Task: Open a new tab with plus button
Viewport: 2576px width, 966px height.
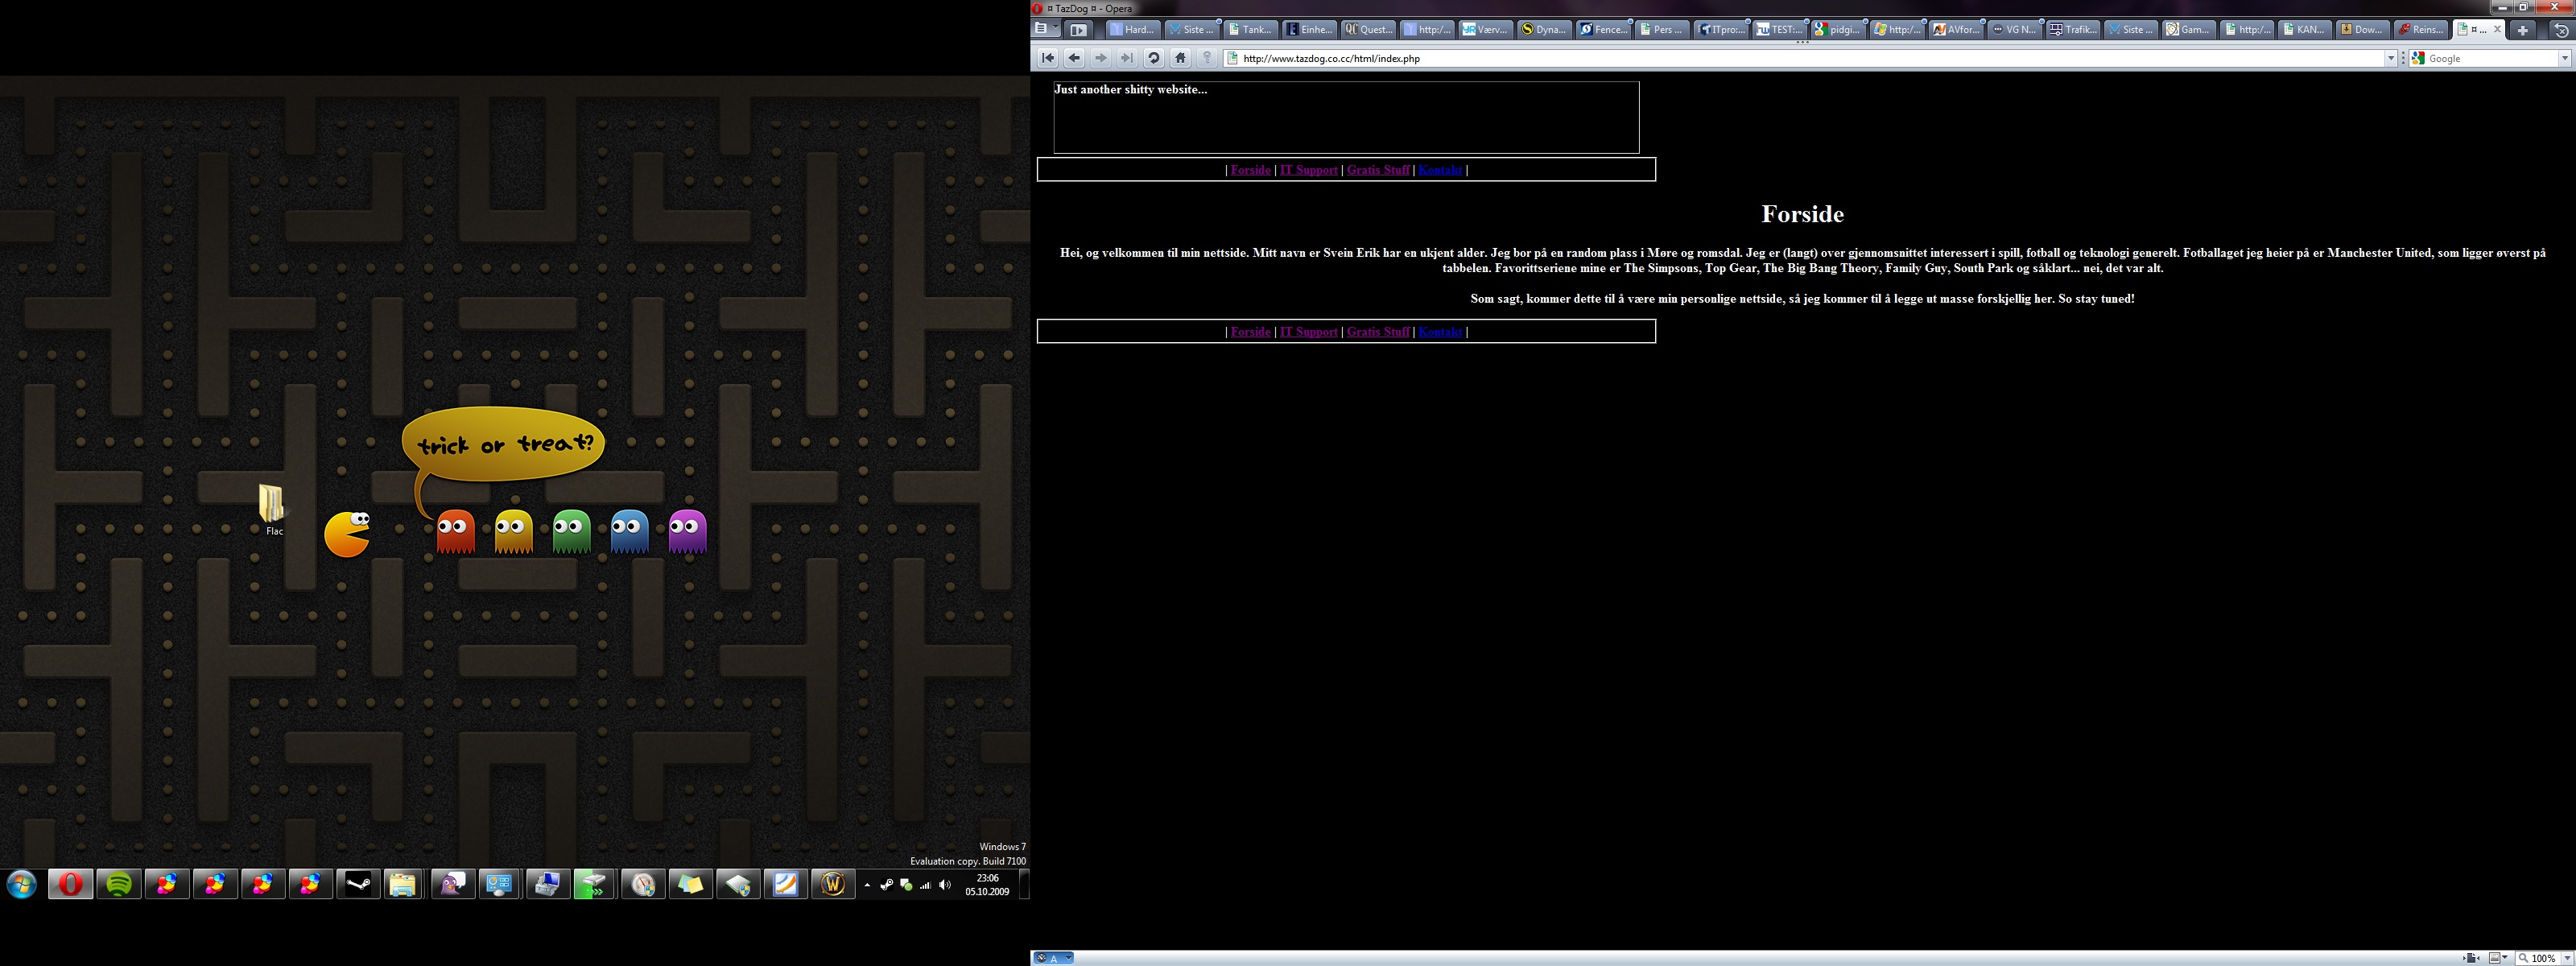Action: pyautogui.click(x=2523, y=30)
